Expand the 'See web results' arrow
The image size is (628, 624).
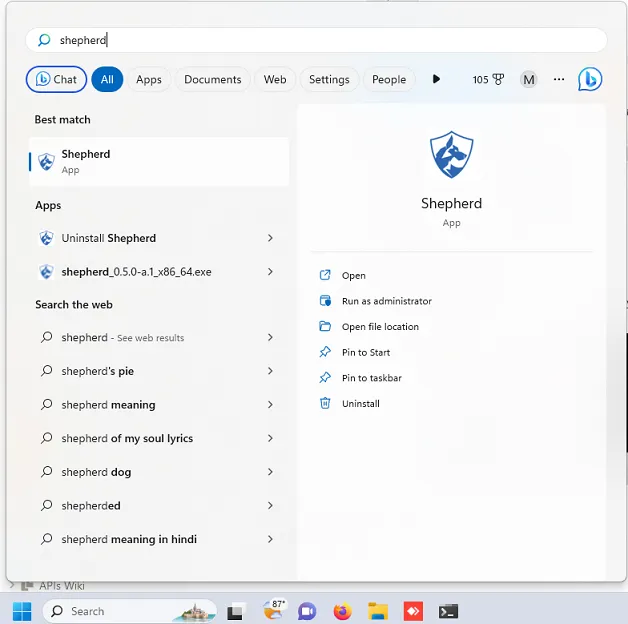[270, 337]
